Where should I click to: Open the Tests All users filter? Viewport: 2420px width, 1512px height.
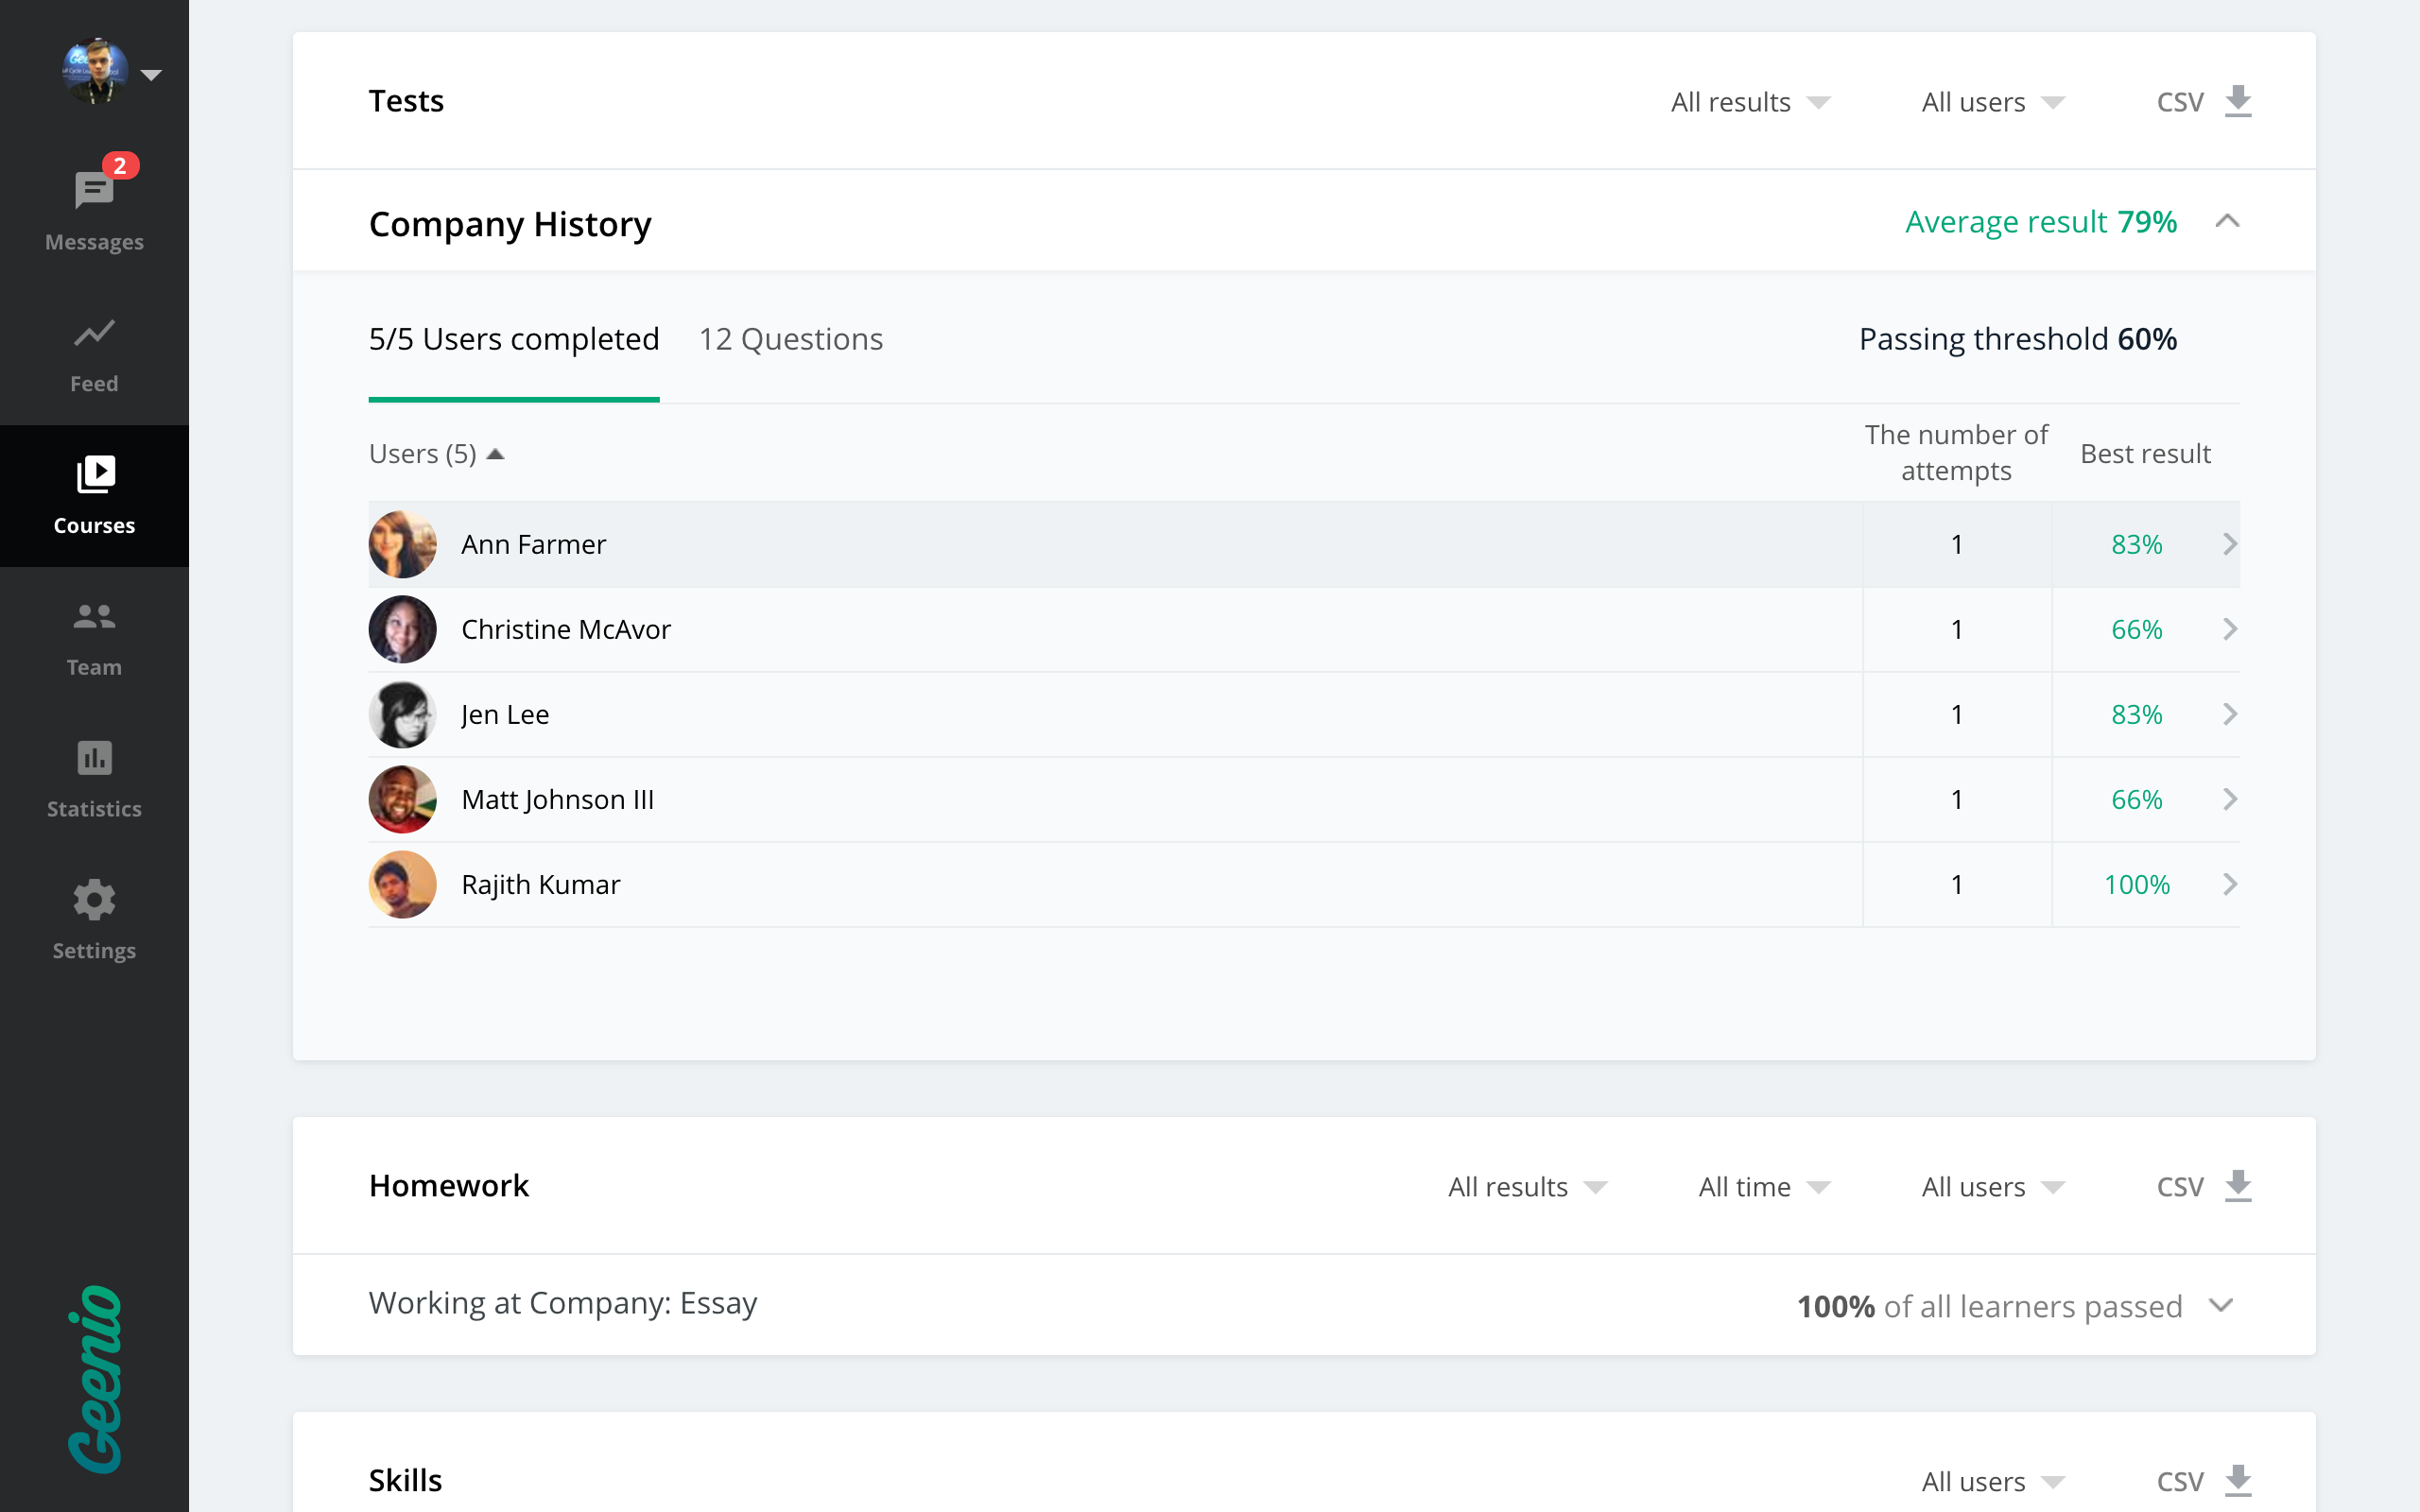[x=1992, y=102]
